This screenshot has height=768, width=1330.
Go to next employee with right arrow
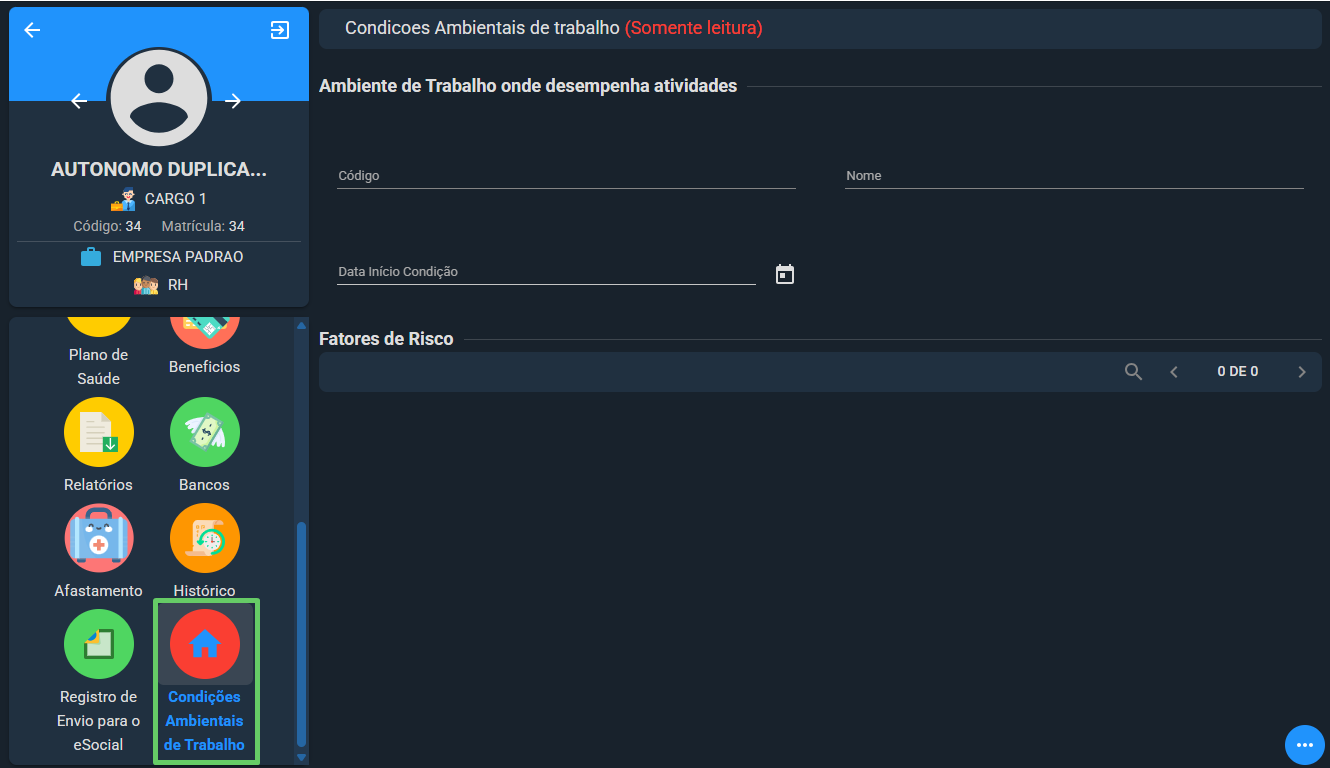233,101
